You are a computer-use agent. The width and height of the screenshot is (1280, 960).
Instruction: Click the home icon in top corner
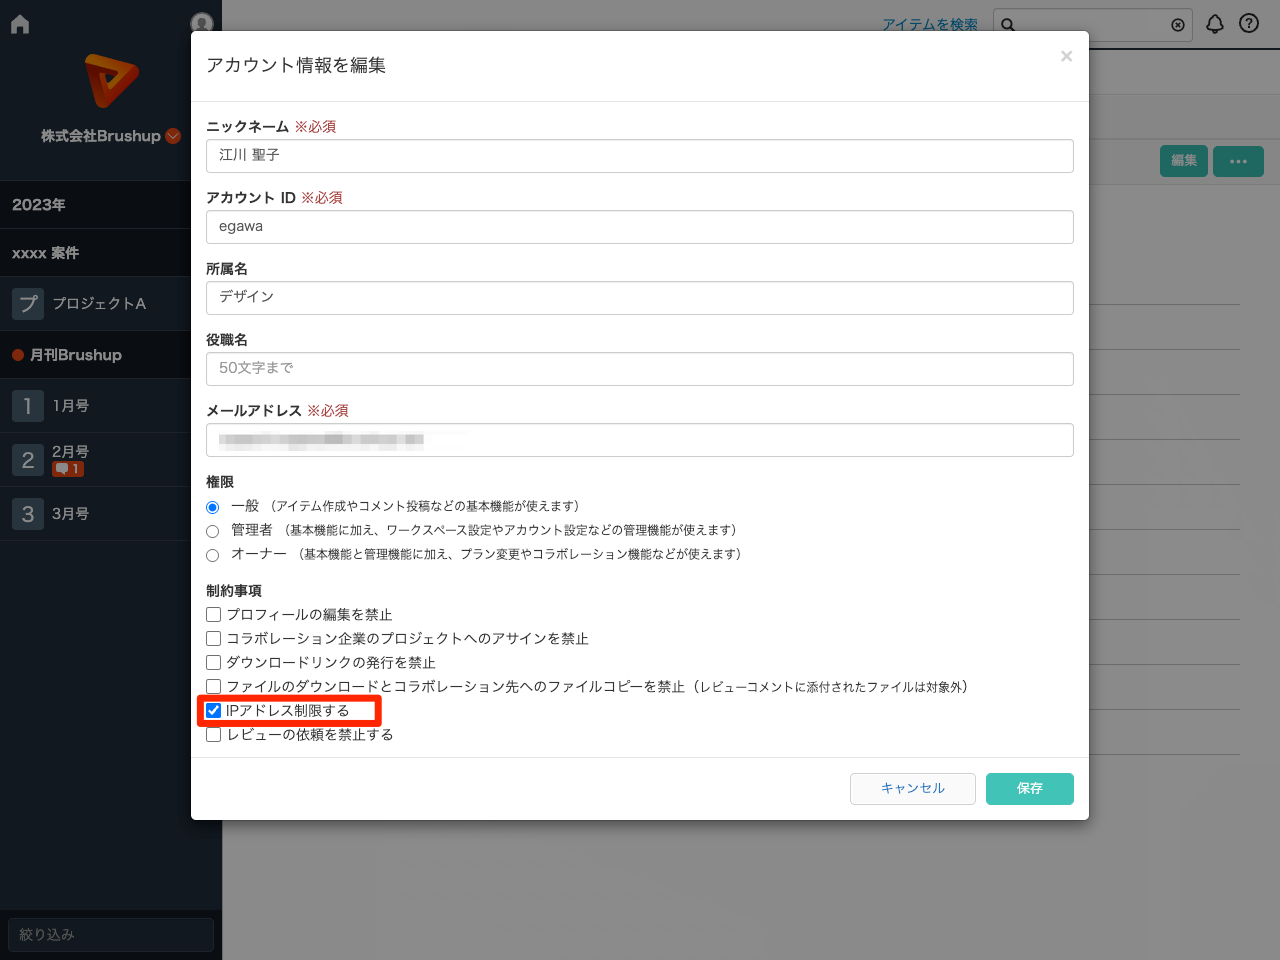[19, 23]
